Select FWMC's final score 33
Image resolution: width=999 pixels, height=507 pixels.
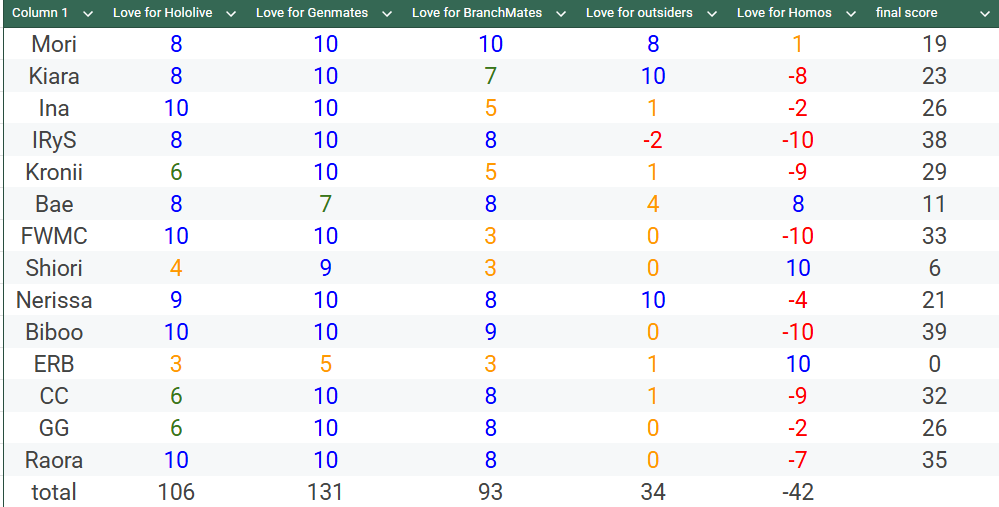[x=934, y=236]
